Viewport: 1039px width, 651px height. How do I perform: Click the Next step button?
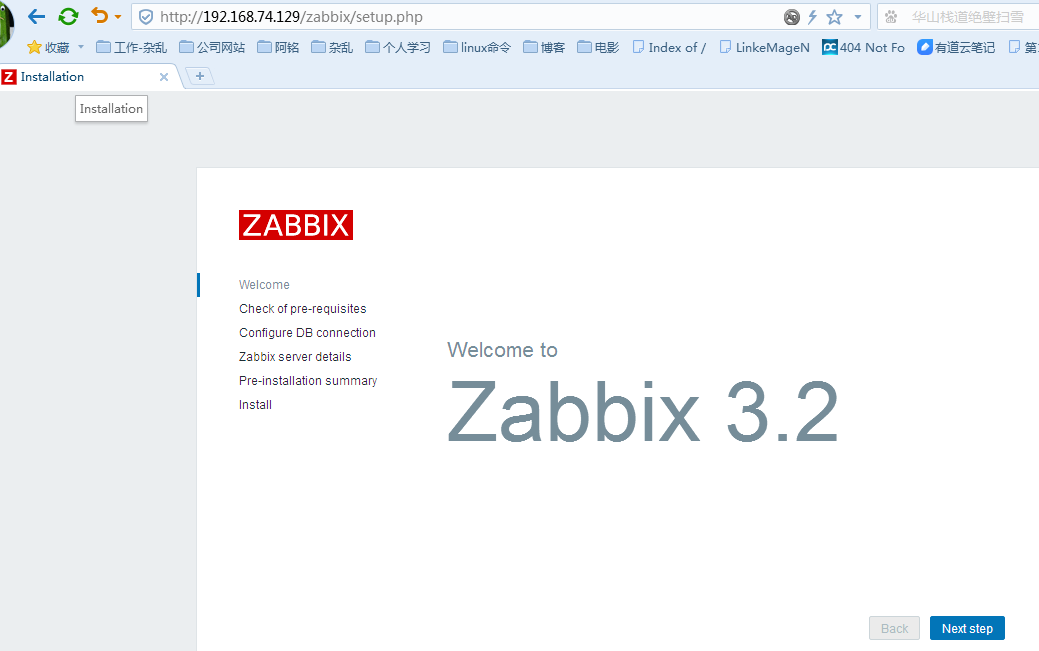click(967, 628)
